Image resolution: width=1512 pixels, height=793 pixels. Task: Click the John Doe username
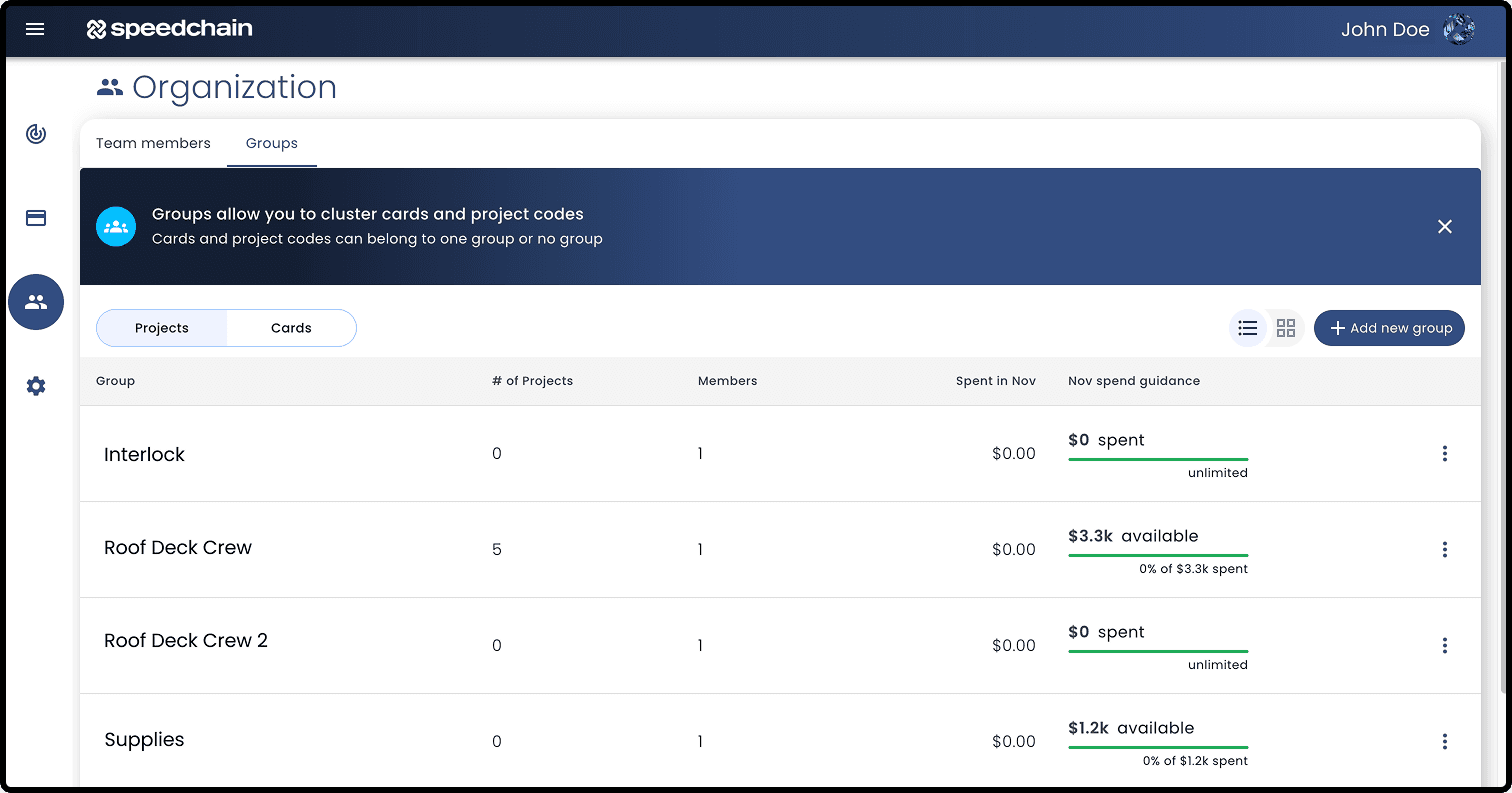click(x=1385, y=30)
